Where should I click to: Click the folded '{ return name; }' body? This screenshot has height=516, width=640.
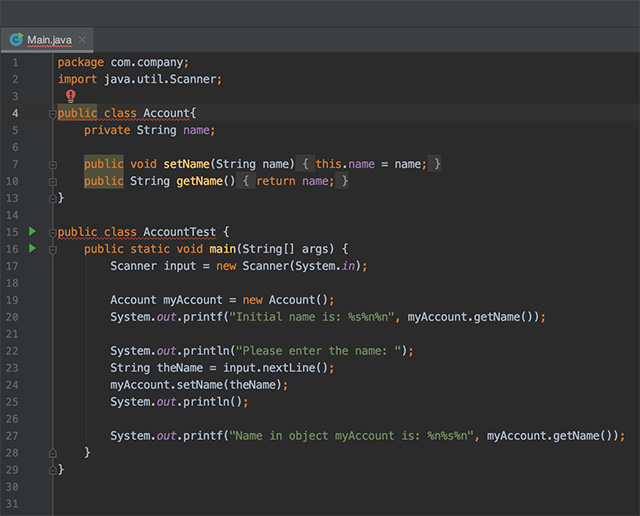pyautogui.click(x=293, y=181)
